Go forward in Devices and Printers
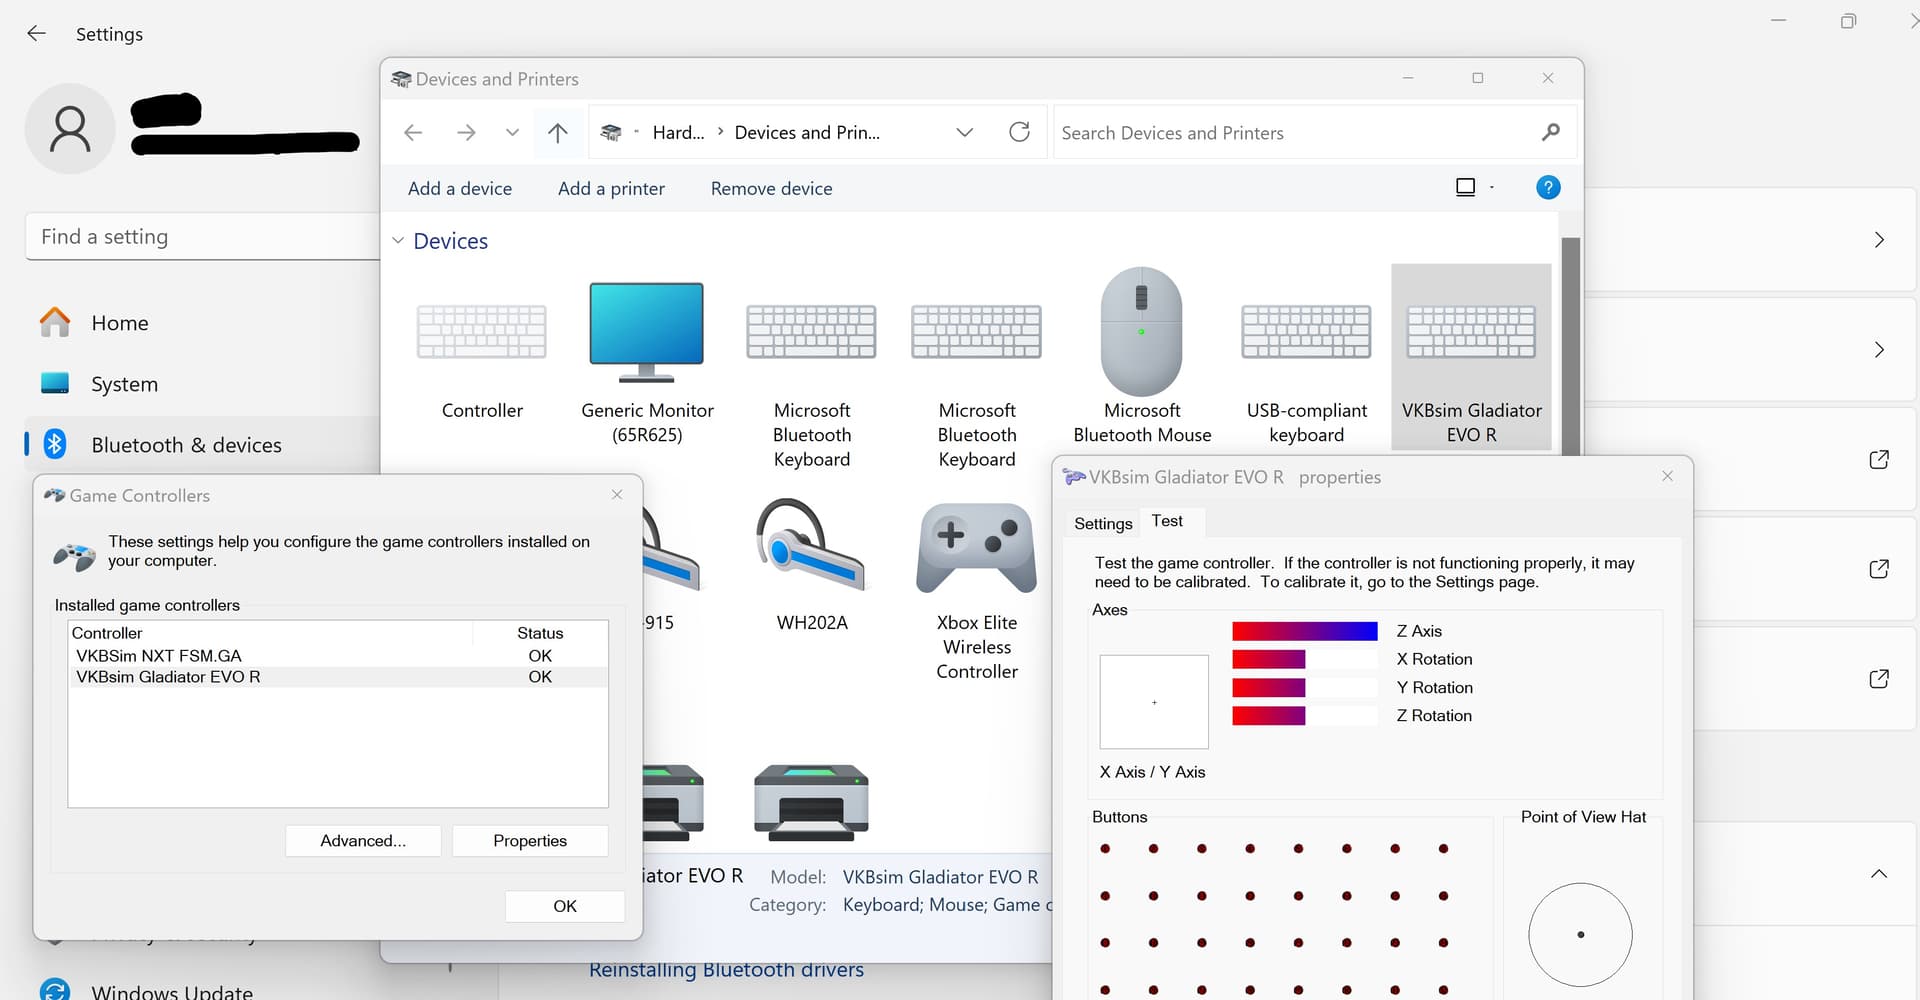 coord(466,132)
